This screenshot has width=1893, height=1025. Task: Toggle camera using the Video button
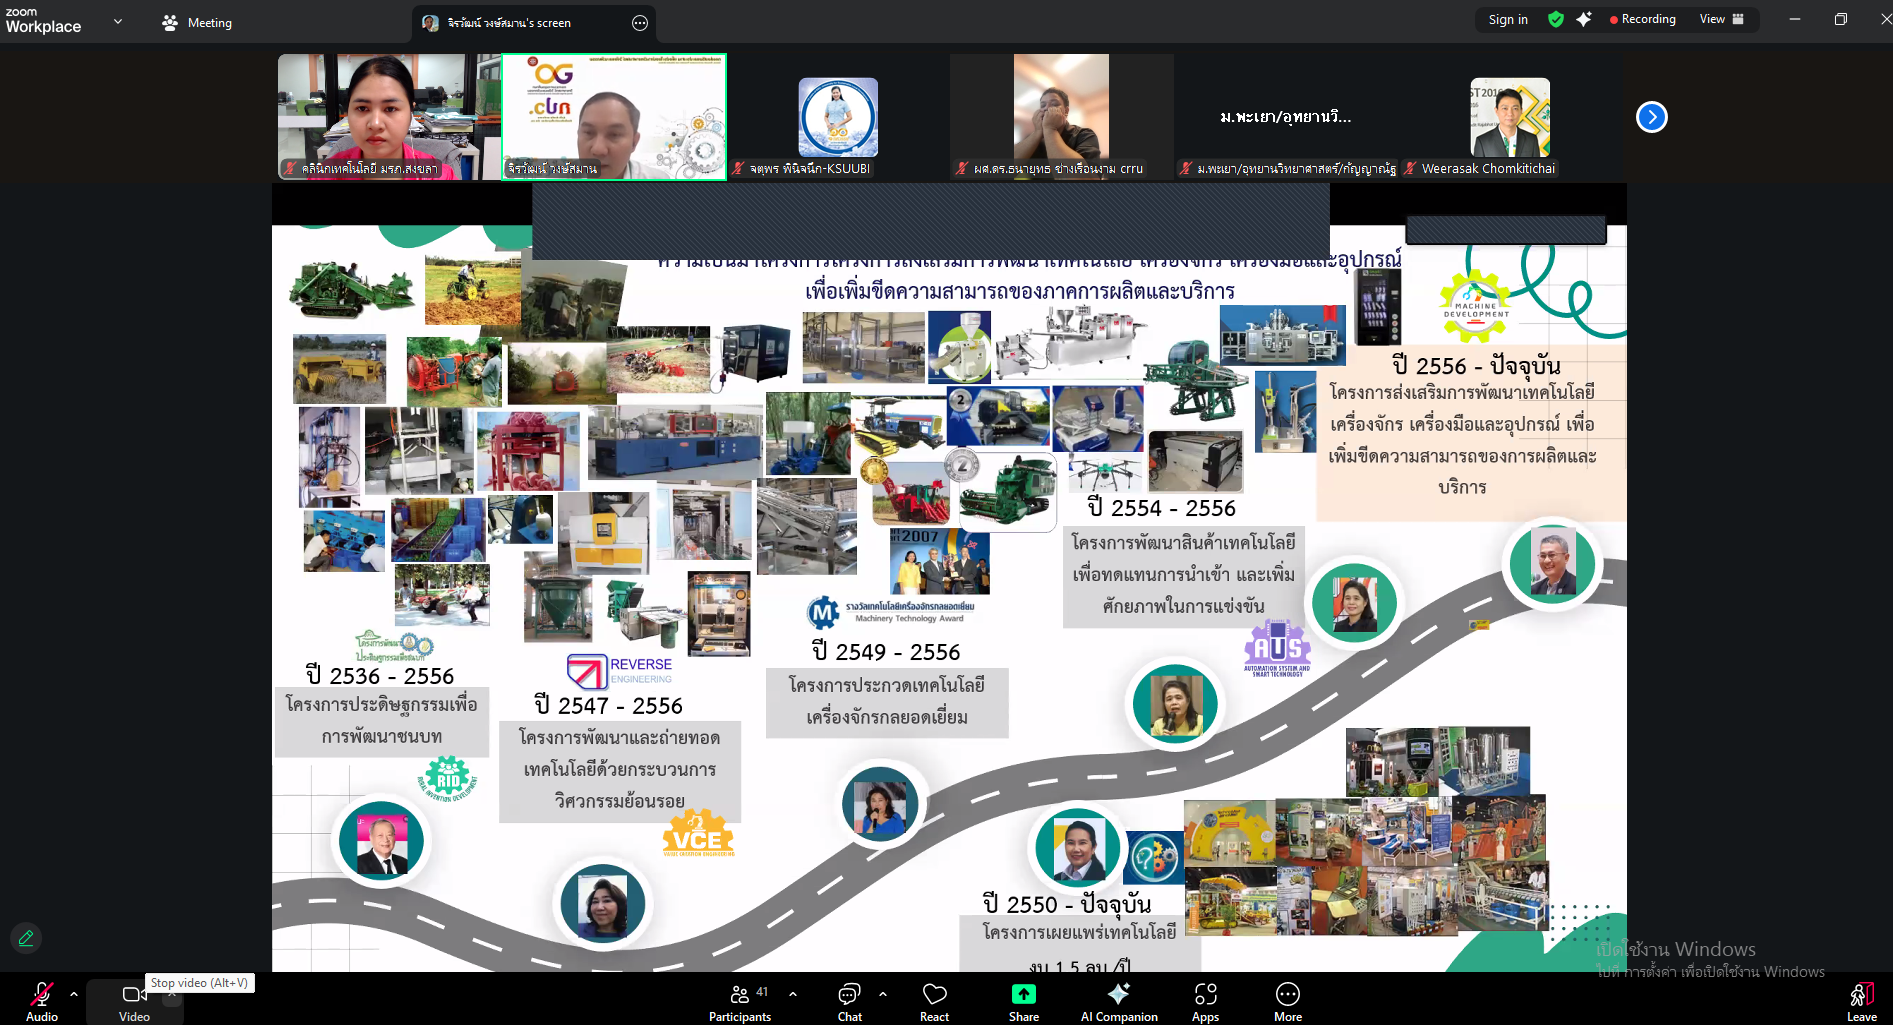coord(134,1000)
